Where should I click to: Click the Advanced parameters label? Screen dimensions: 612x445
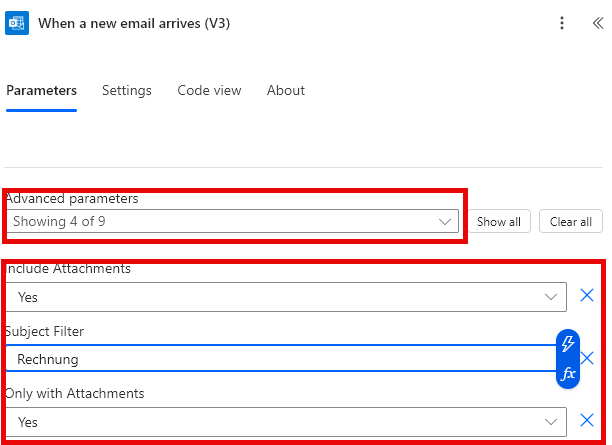[x=73, y=198]
